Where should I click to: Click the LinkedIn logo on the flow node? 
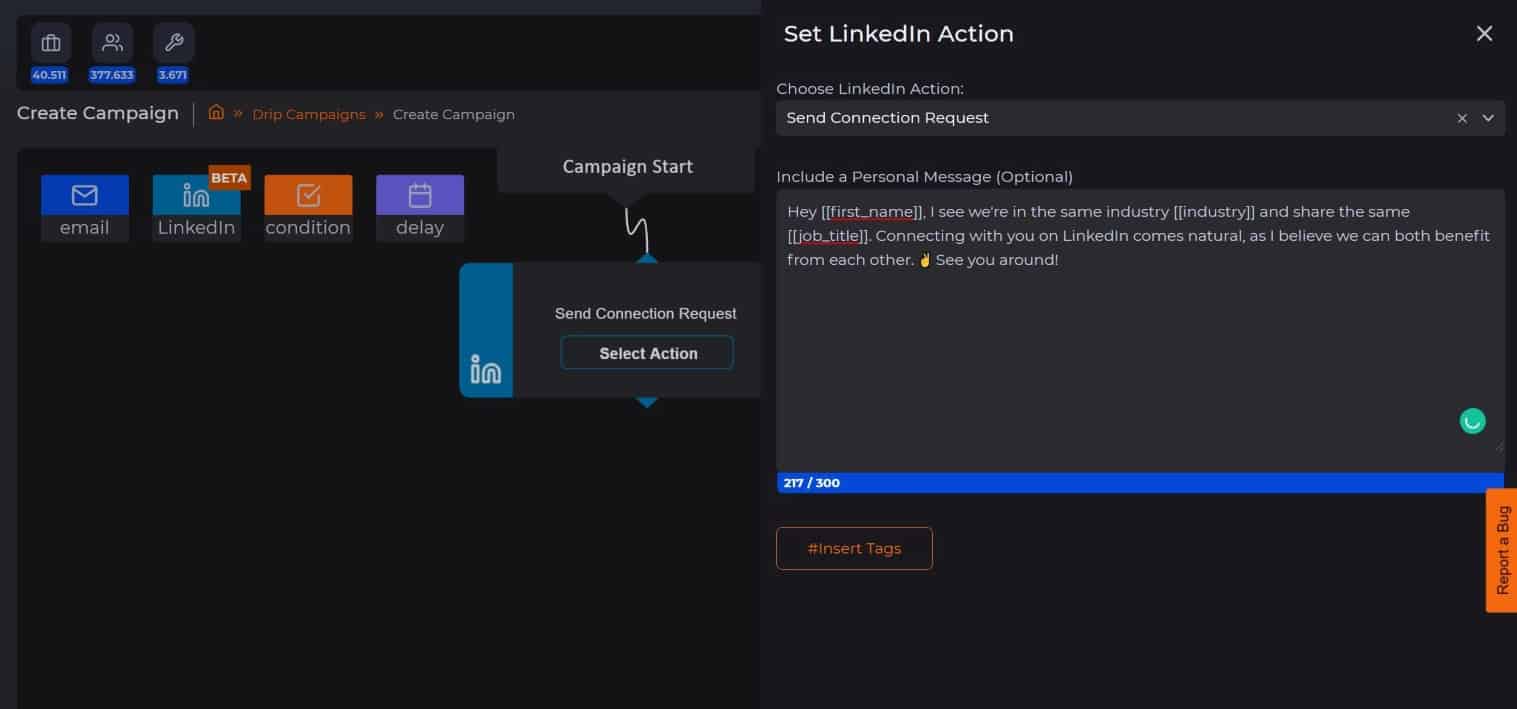coord(486,371)
